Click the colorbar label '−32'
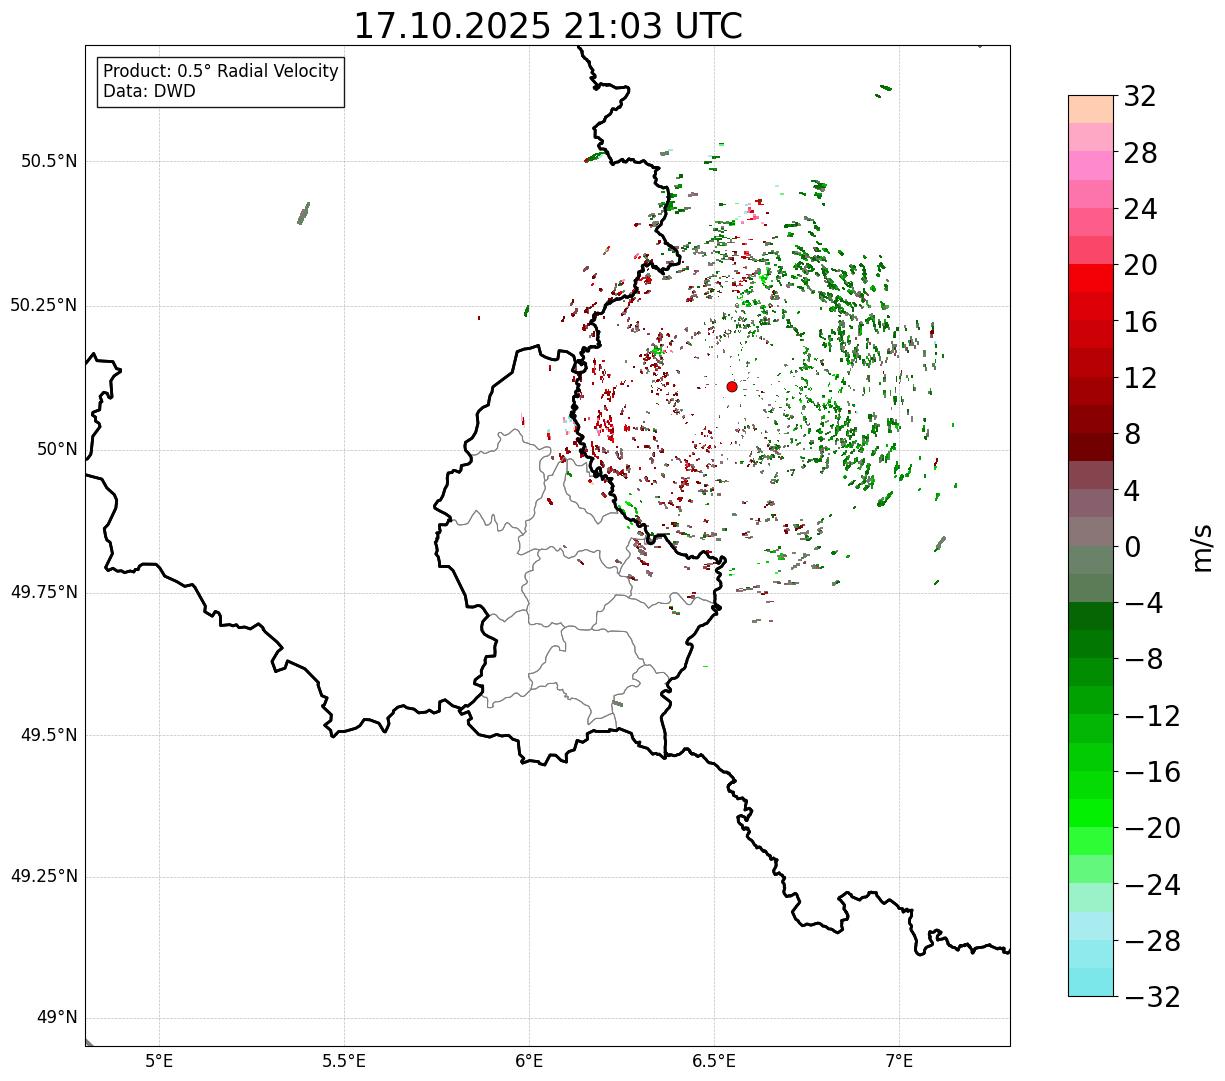This screenshot has height=1081, width=1225. tap(1152, 997)
